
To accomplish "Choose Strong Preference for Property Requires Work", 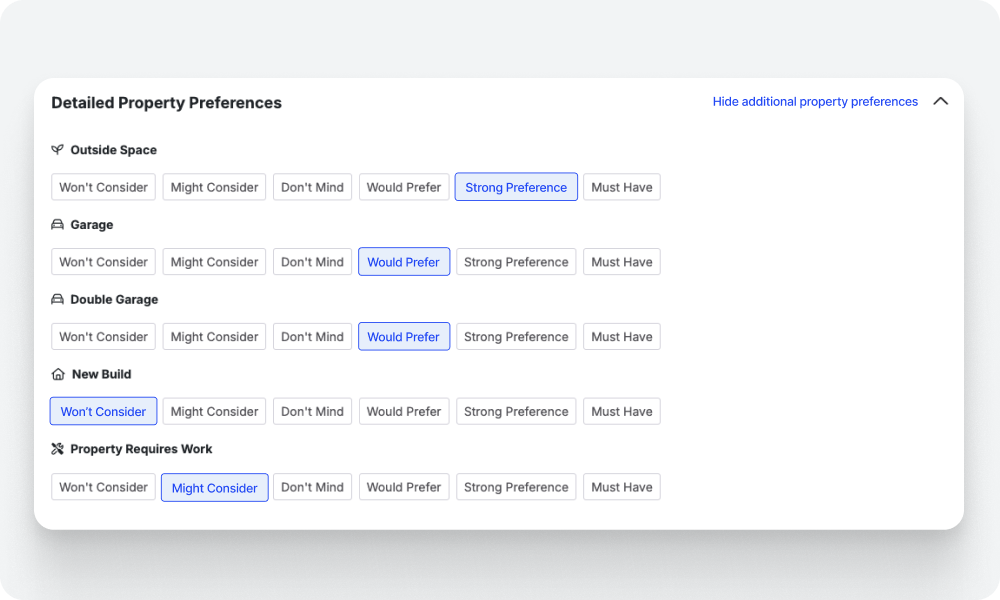I will (x=516, y=487).
